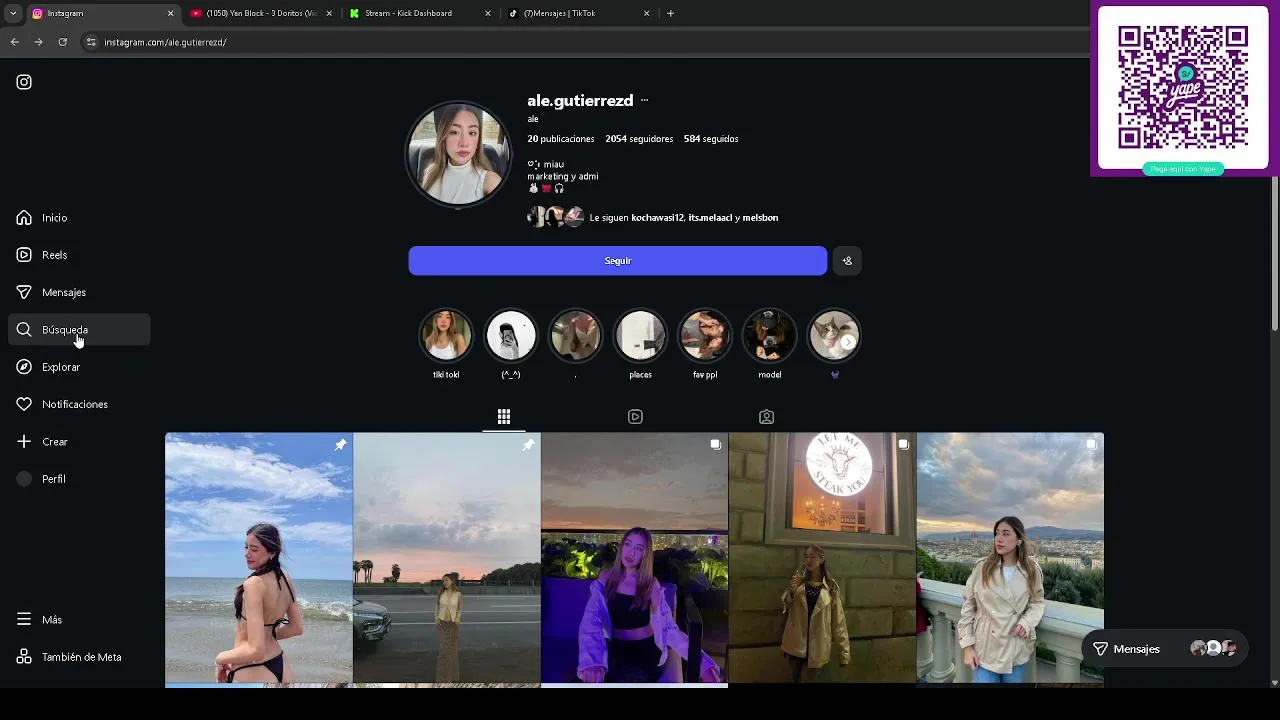Open the Más hamburger menu
Viewport: 1280px width, 720px height.
(x=24, y=619)
